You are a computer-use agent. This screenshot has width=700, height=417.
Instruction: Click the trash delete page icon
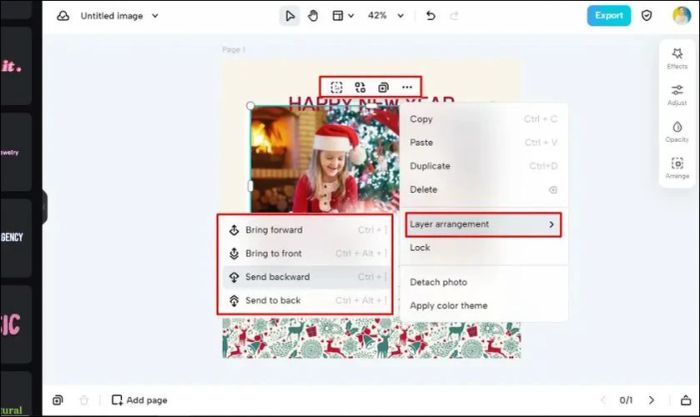[84, 400]
